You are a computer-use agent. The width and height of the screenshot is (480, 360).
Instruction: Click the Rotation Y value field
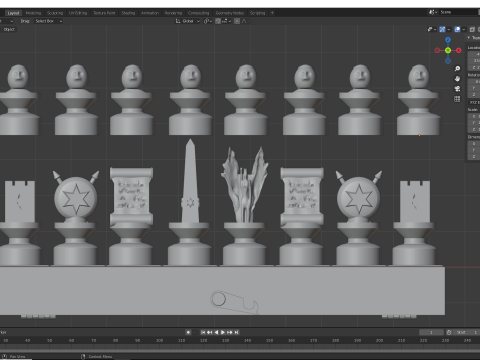point(474,88)
